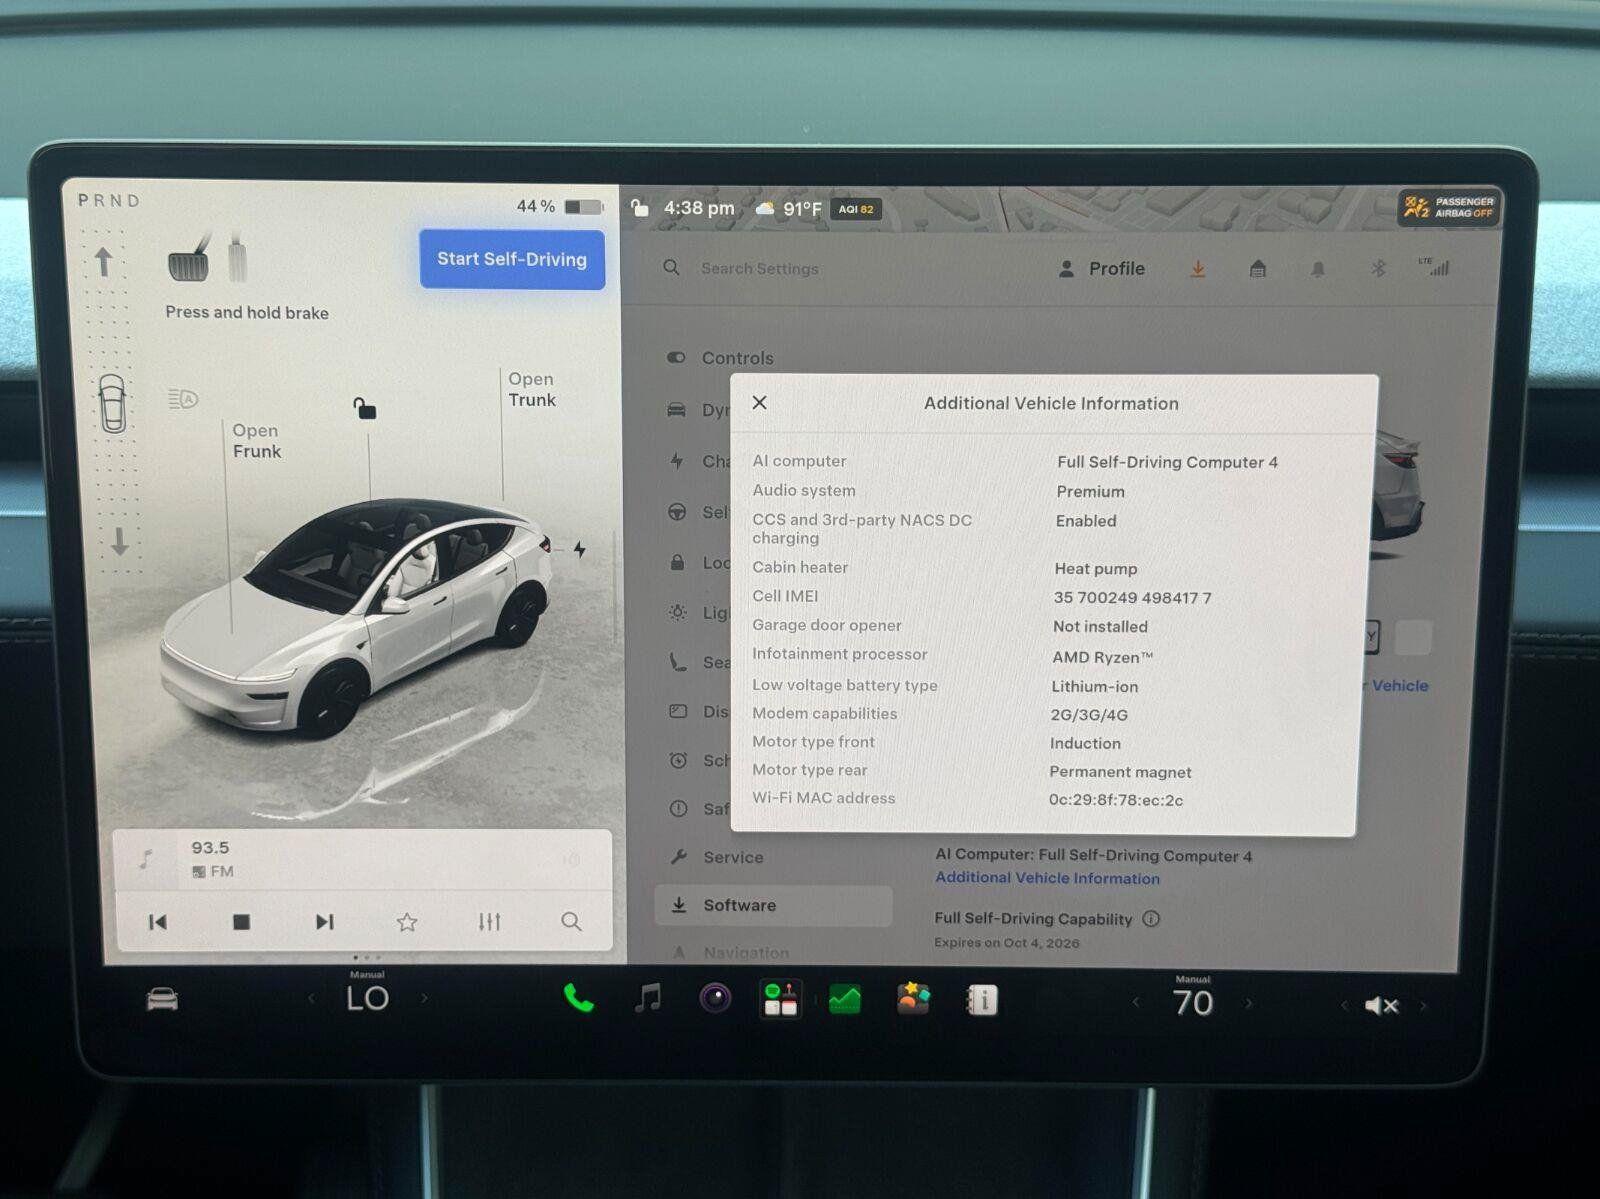The height and width of the screenshot is (1199, 1600).
Task: Tap the driver temperature LO setting
Action: [x=367, y=998]
